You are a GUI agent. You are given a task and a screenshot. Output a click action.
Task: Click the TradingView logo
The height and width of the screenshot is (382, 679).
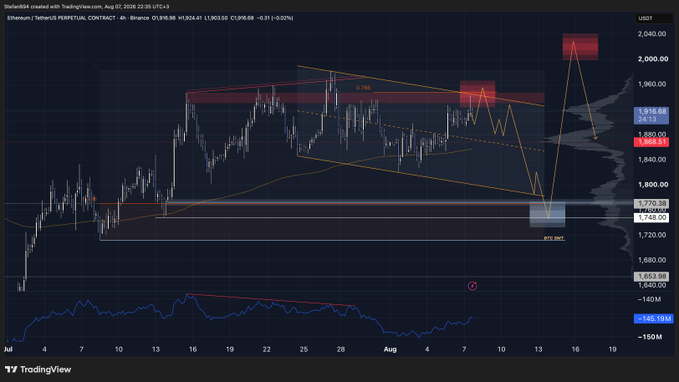point(38,369)
